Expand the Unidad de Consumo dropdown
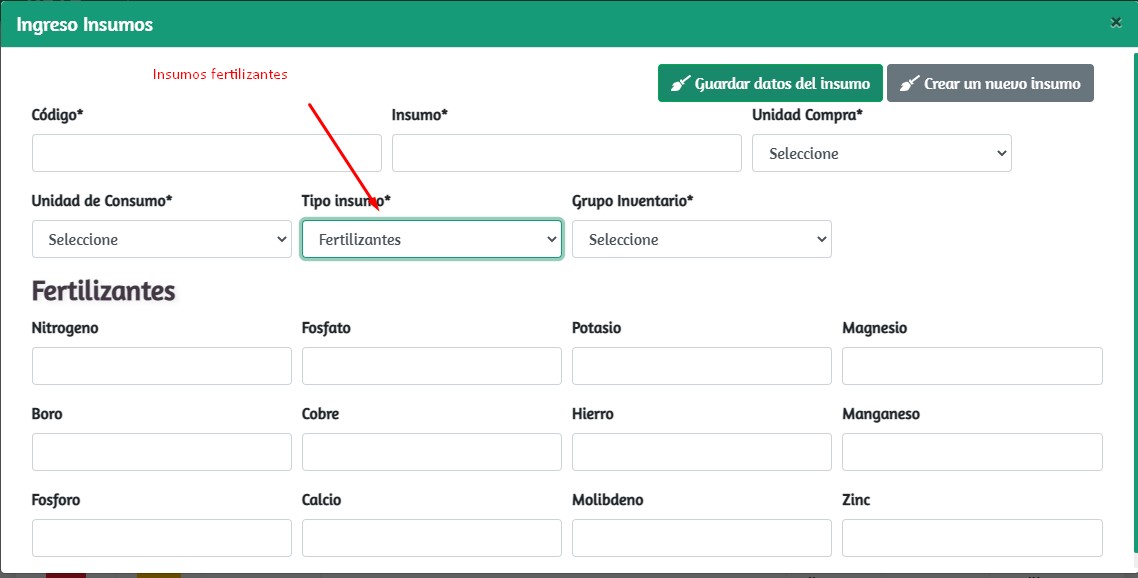Viewport: 1138px width, 578px height. click(x=161, y=239)
